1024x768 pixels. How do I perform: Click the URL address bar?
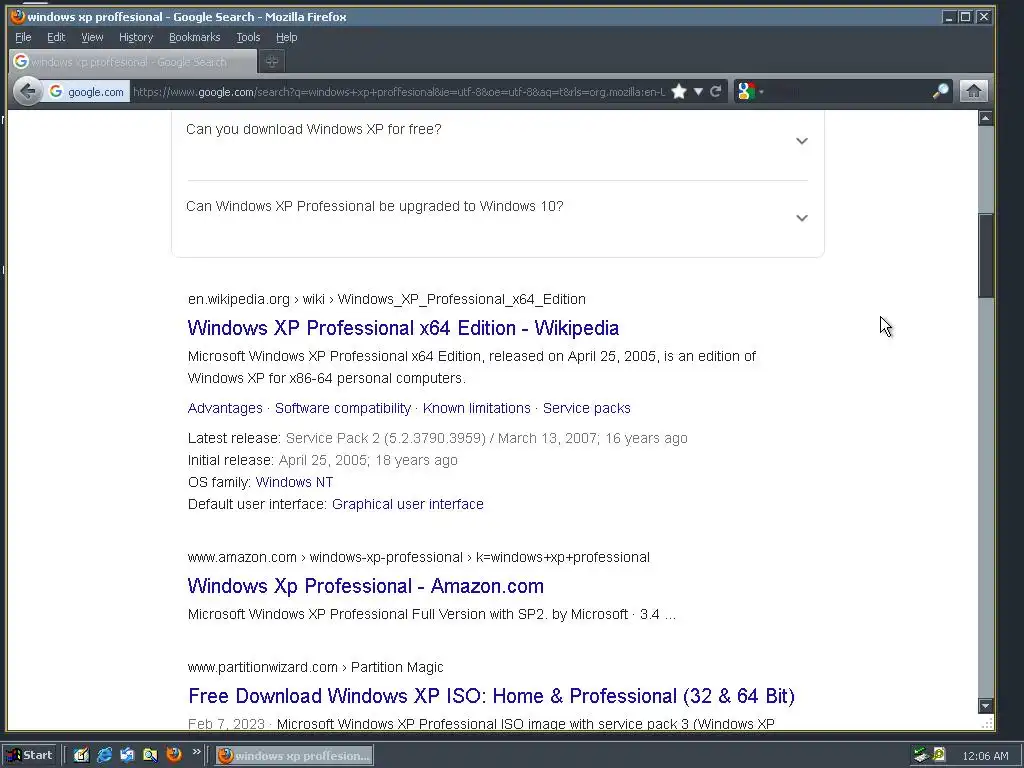399,92
